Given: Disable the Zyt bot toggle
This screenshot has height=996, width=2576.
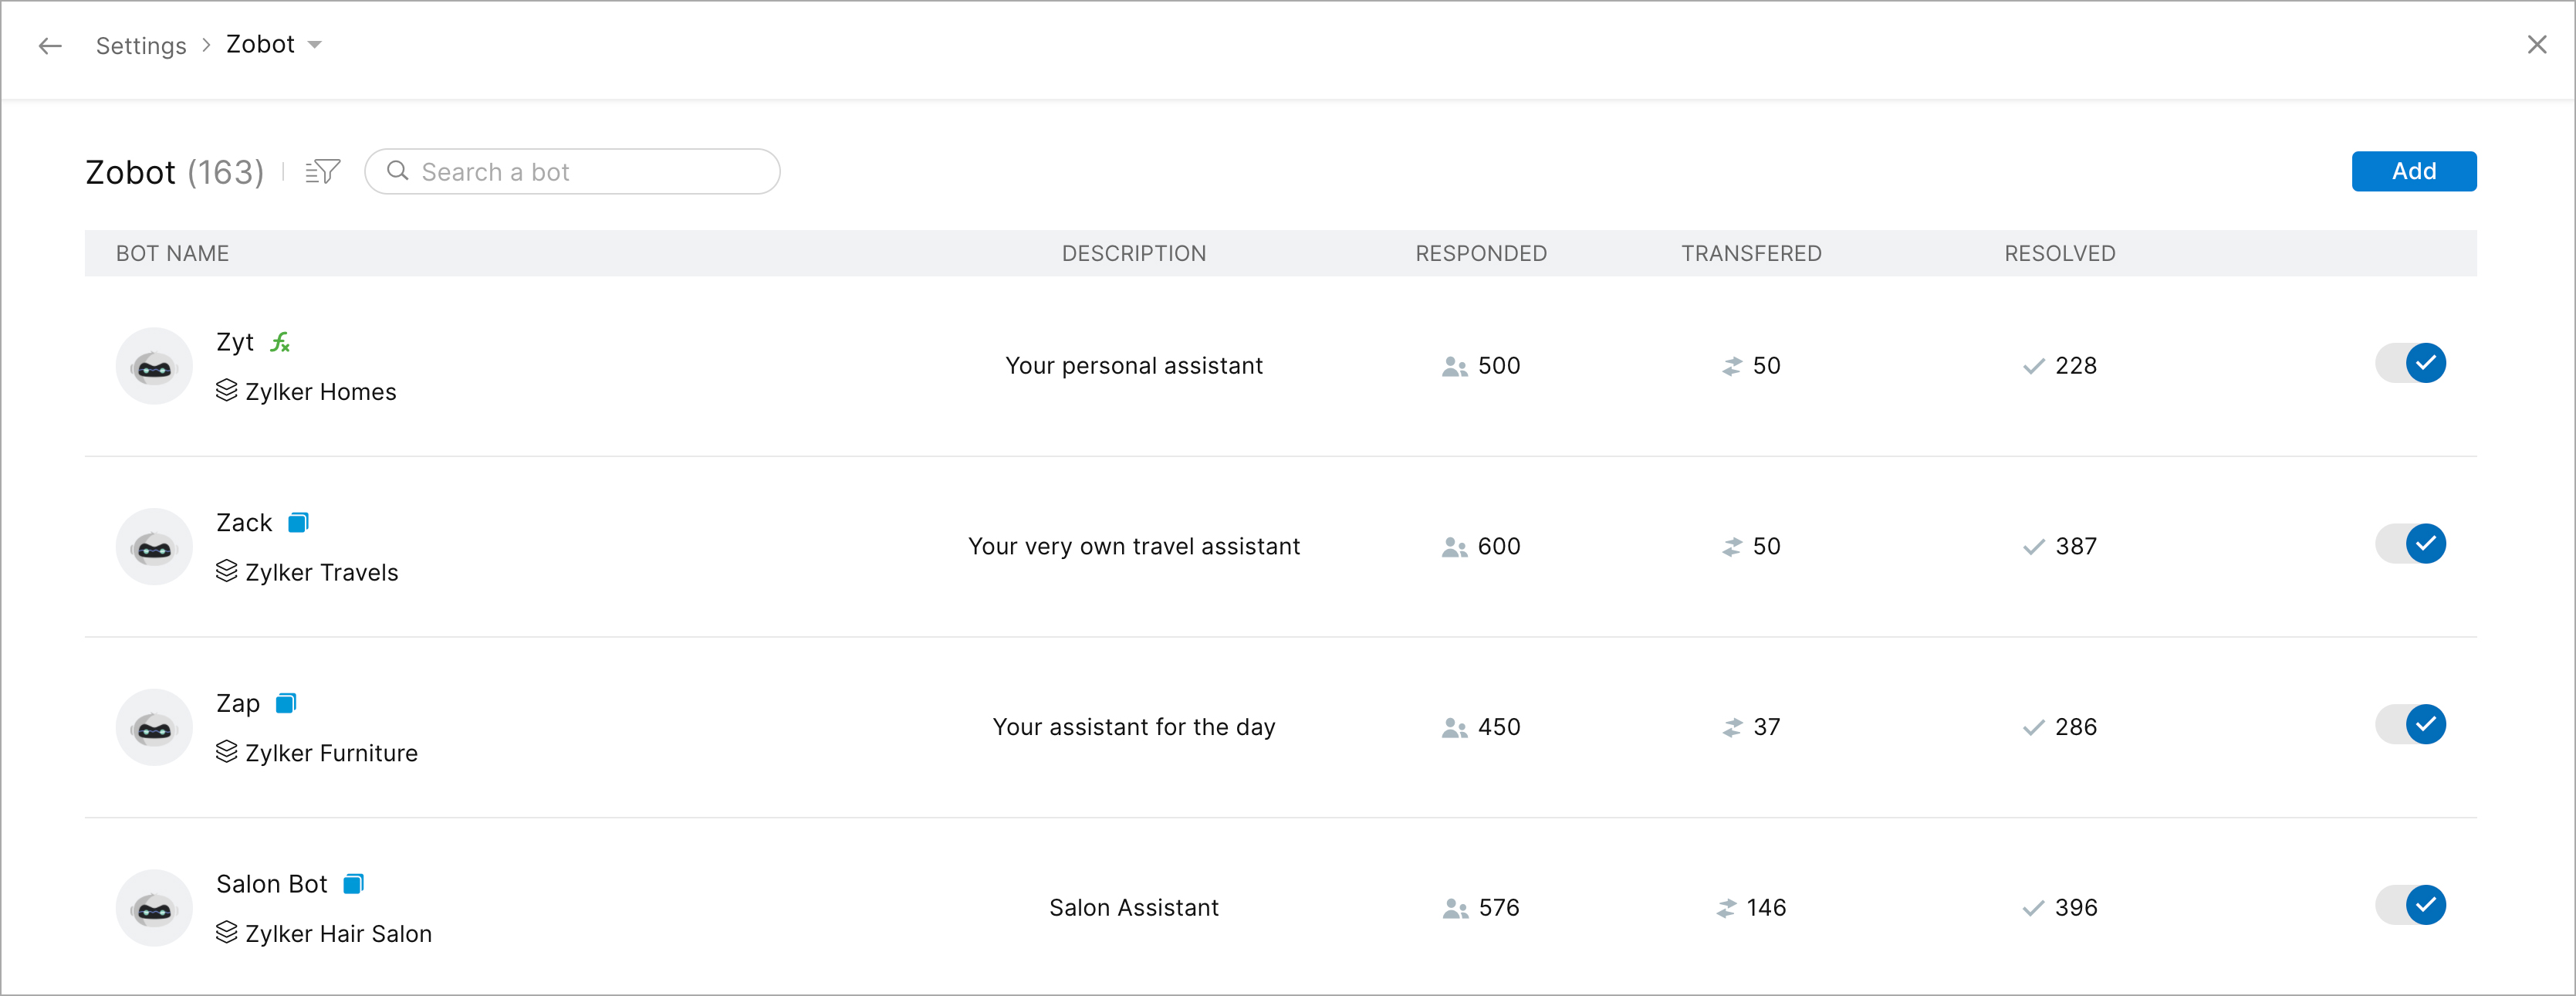Looking at the screenshot, I should click(x=2411, y=363).
